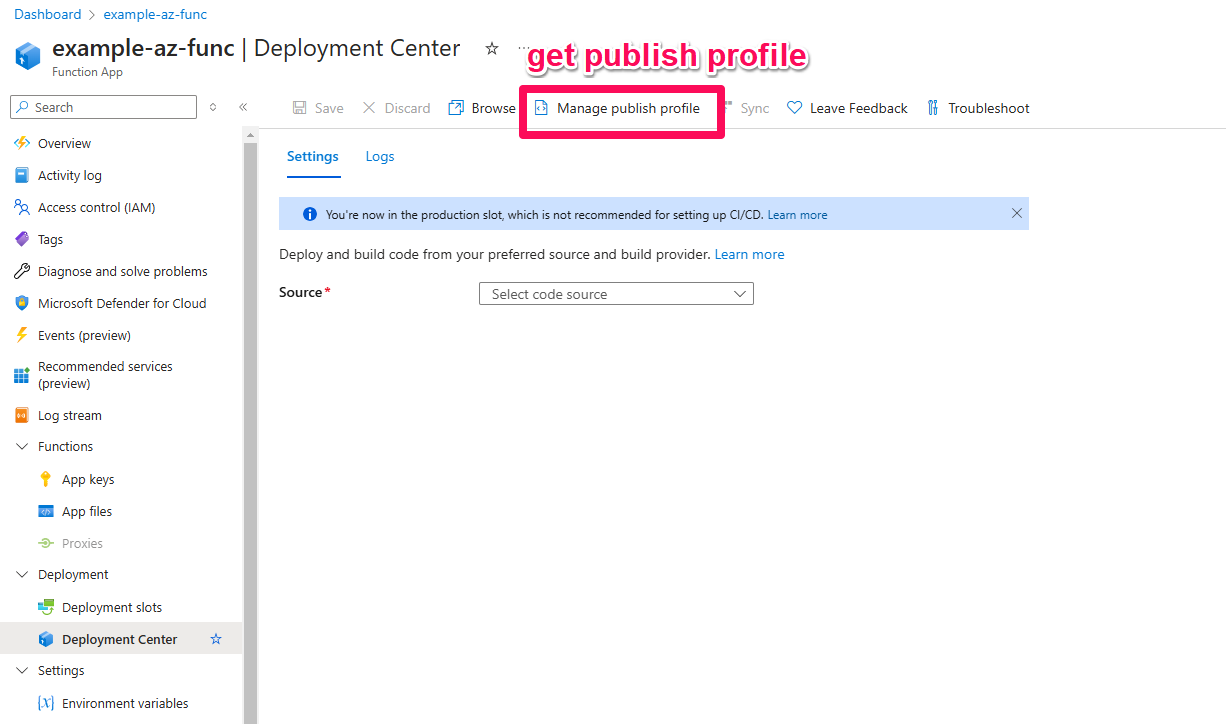Click the Manage publish profile document icon
Screen dimensions: 1226x724
541,108
